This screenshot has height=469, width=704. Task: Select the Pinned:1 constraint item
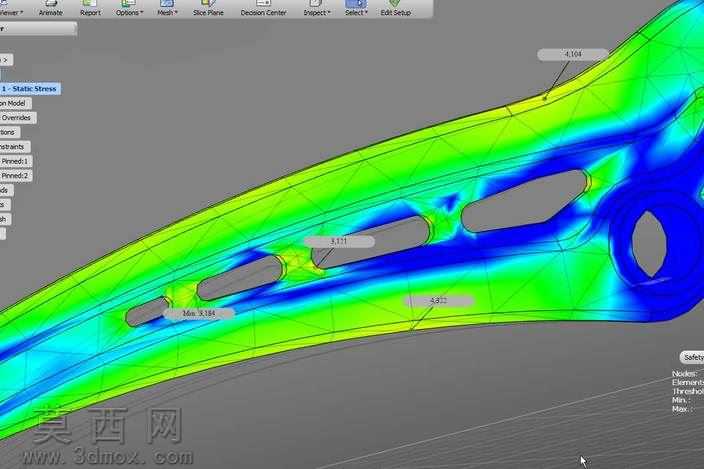tap(15, 161)
